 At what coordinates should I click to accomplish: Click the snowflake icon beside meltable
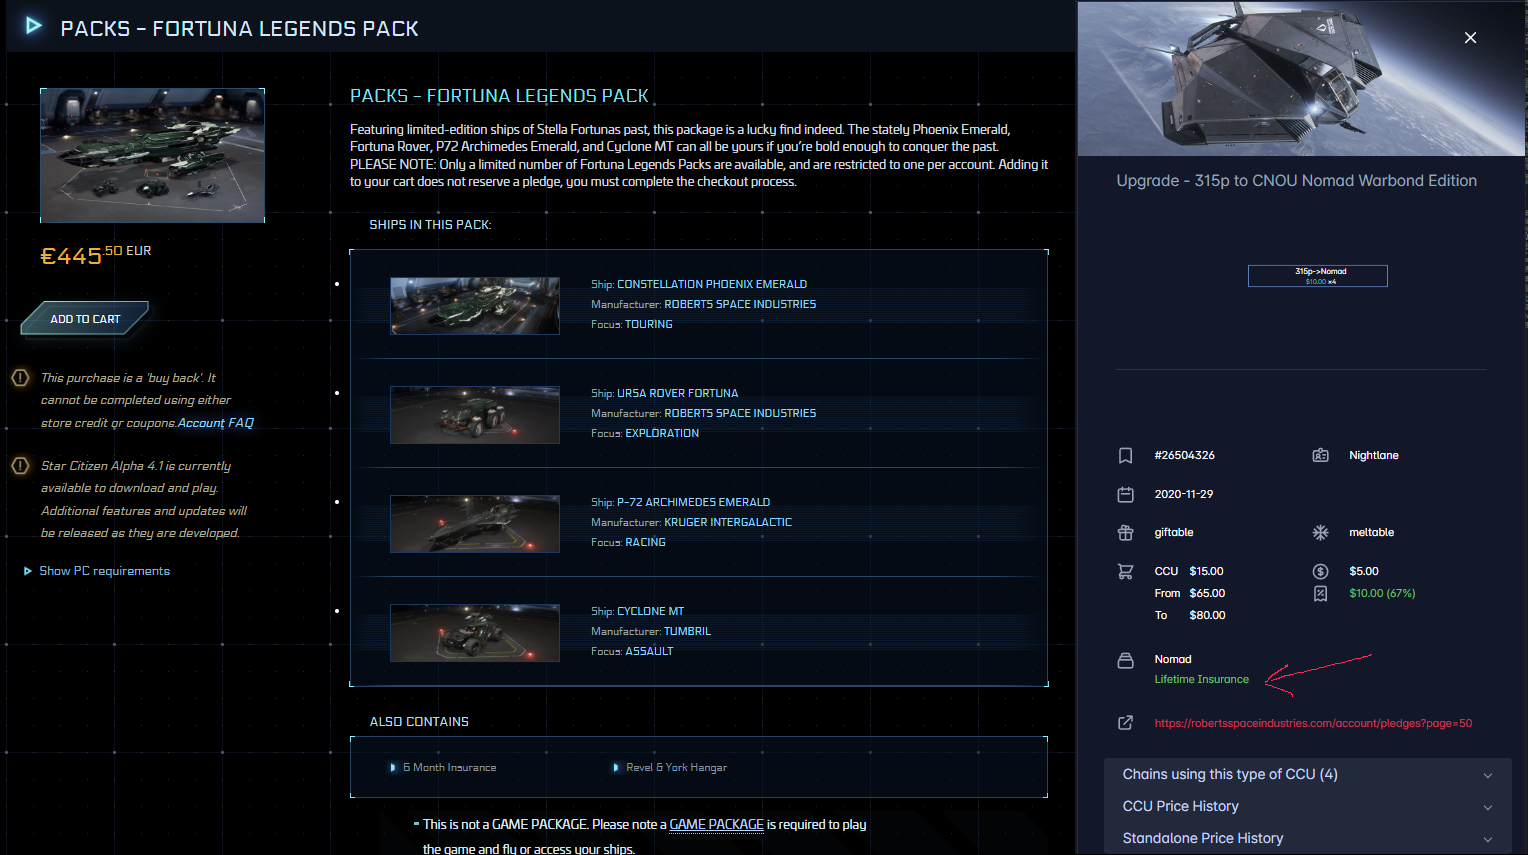(x=1320, y=533)
